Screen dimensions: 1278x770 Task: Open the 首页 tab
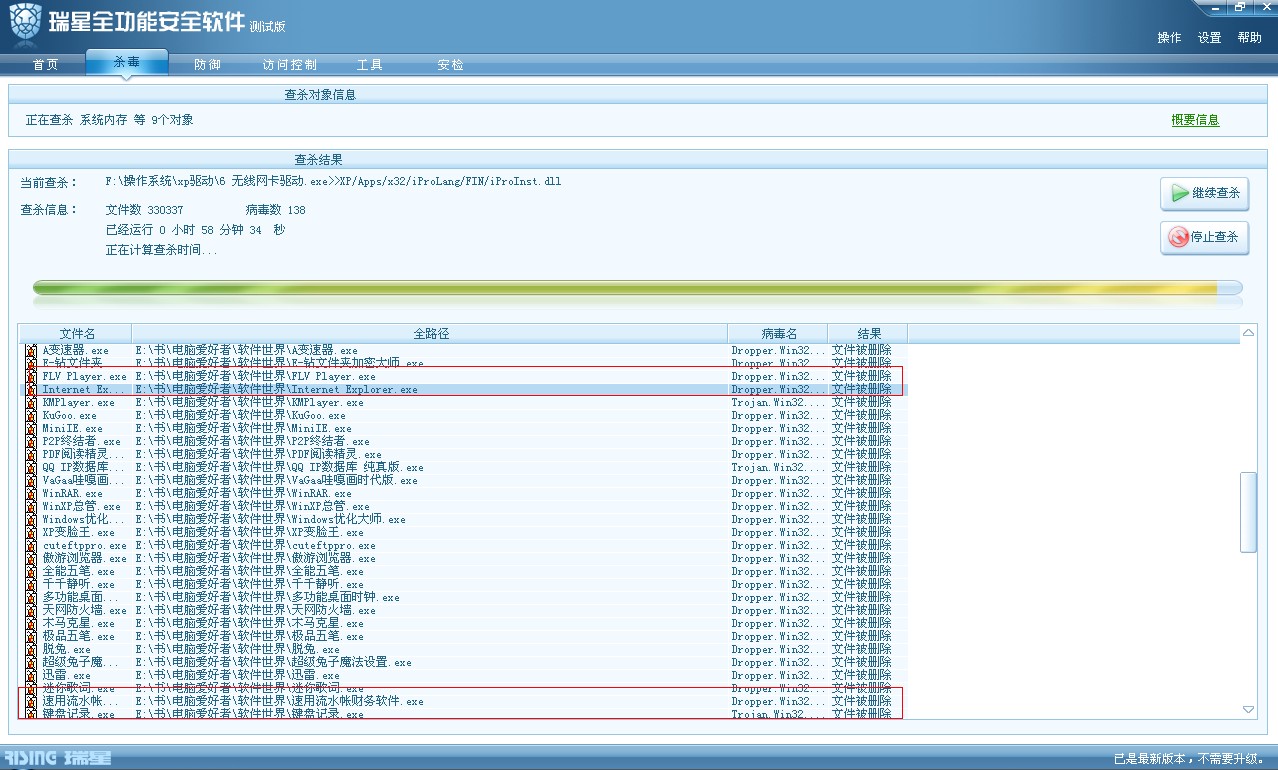click(x=45, y=65)
